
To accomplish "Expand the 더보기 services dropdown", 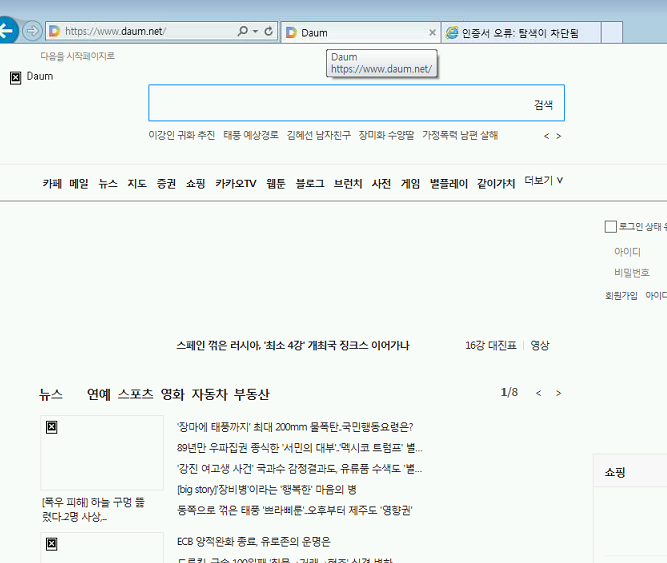I will pos(544,181).
